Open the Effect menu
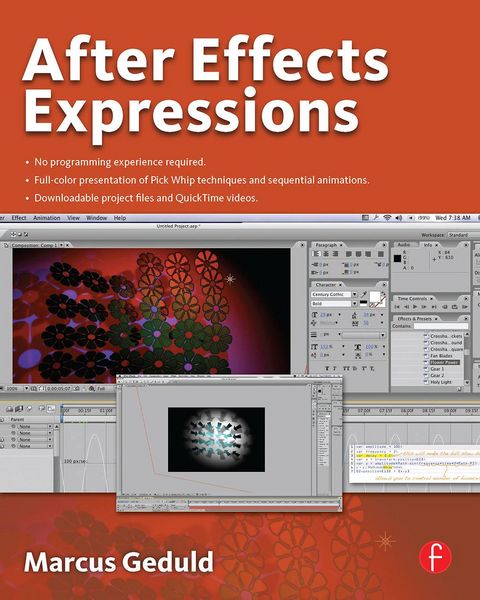 pyautogui.click(x=19, y=218)
